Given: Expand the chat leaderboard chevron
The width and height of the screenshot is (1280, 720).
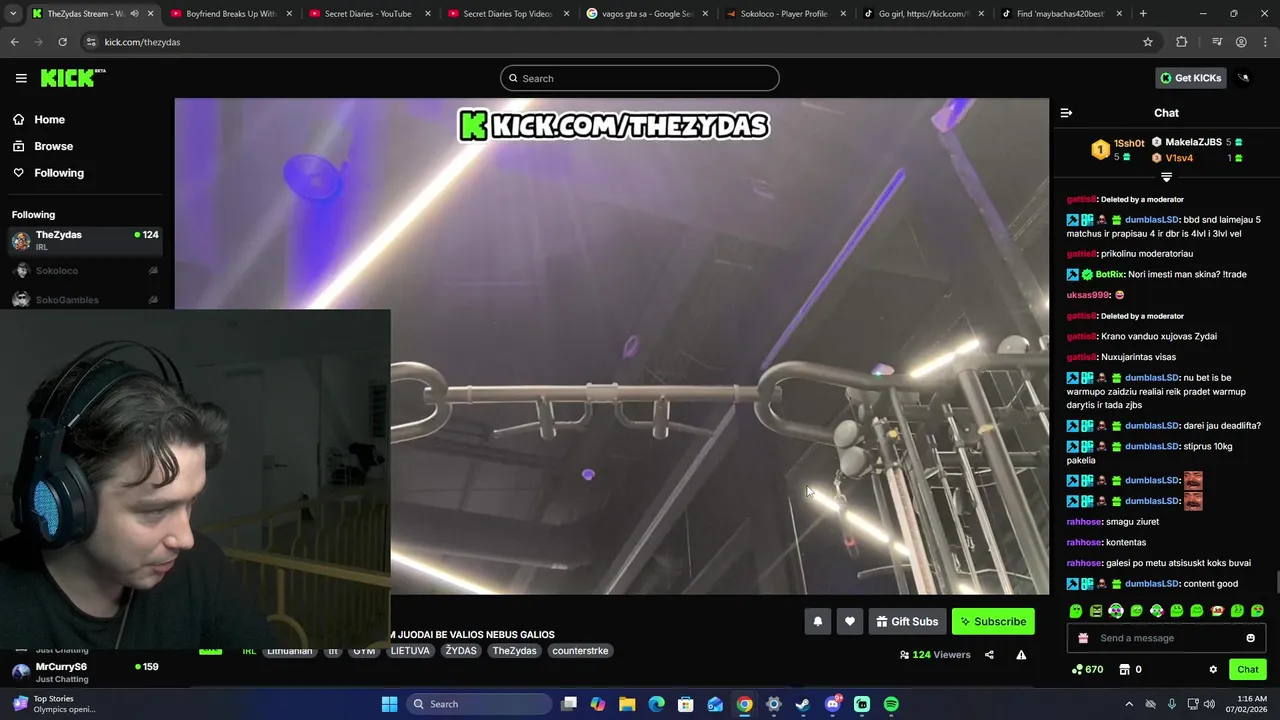Looking at the screenshot, I should pyautogui.click(x=1166, y=177).
